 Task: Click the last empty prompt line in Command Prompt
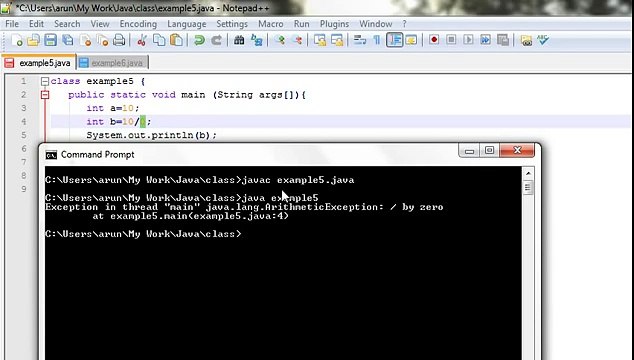tap(144, 234)
